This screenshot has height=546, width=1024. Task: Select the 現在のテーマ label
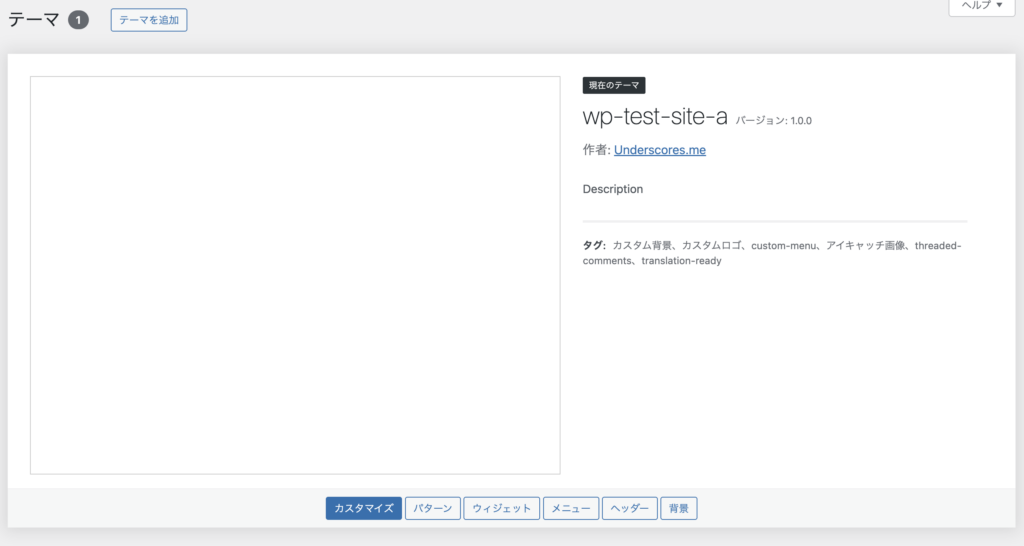[614, 85]
